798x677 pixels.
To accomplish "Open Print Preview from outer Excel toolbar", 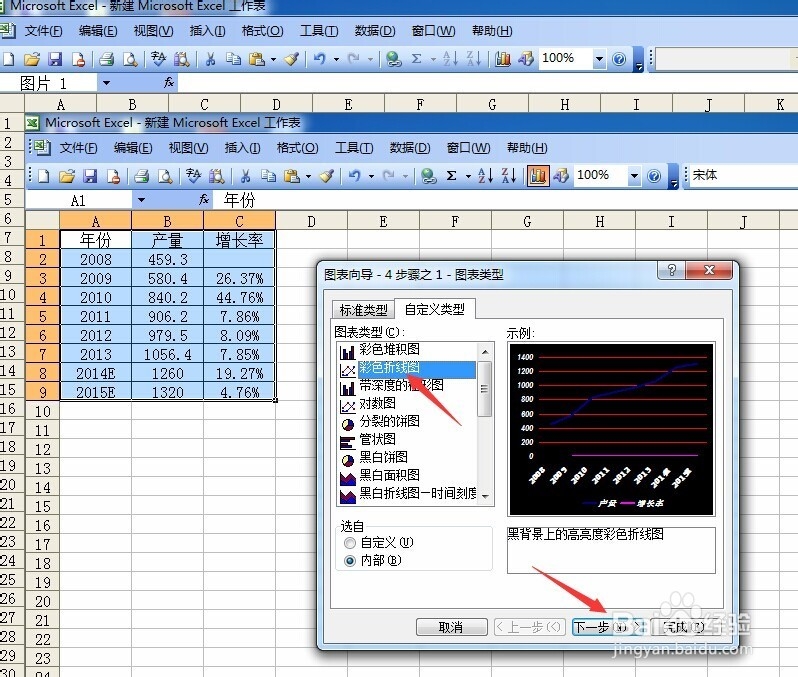I will (x=130, y=59).
